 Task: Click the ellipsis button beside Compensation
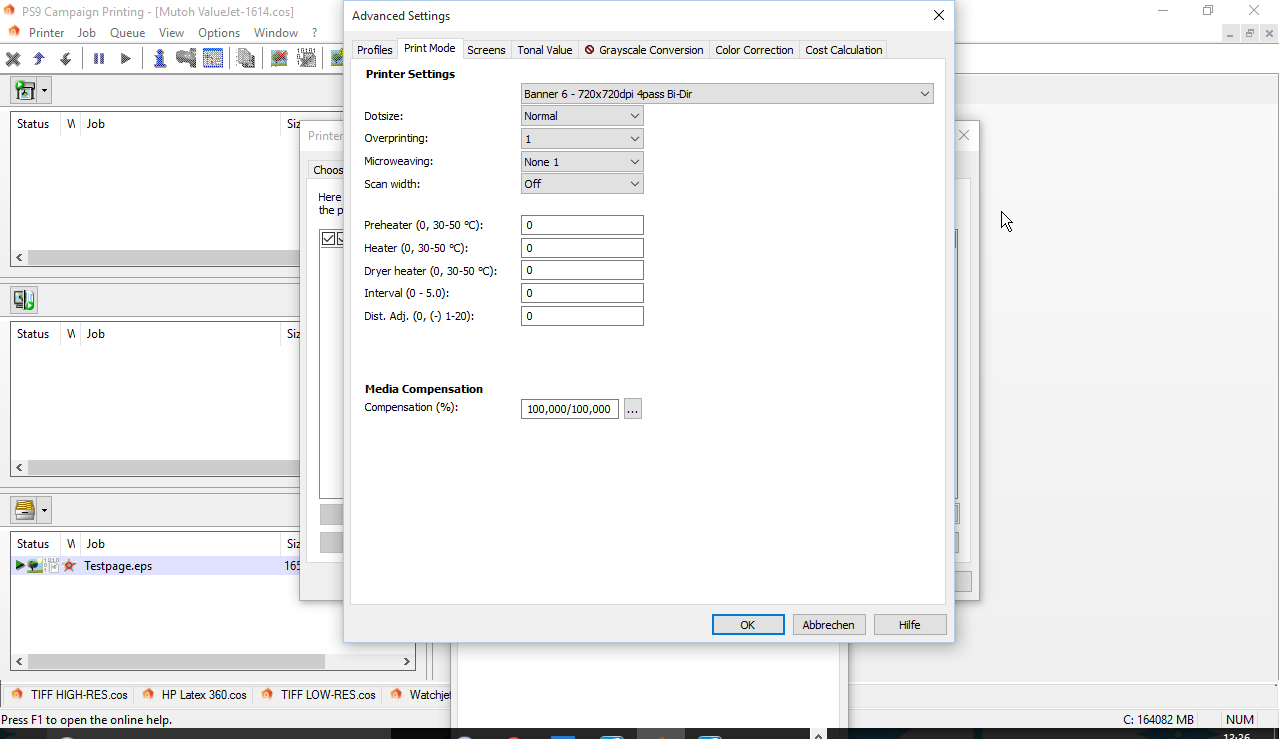[632, 409]
